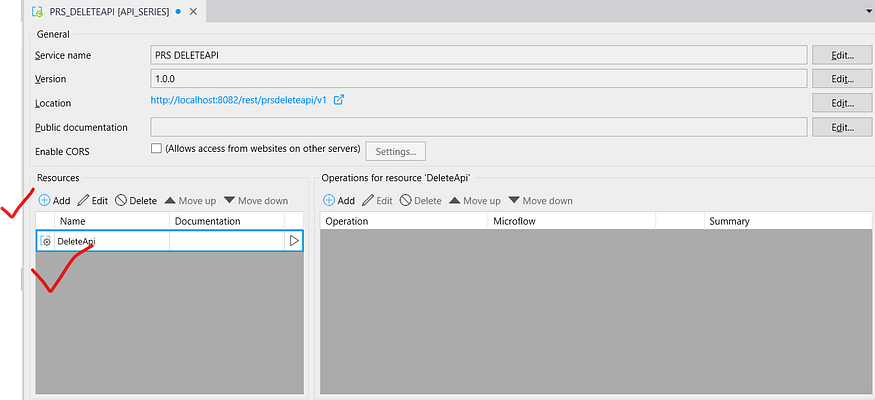Click the open-in-browser icon beside Location URL
The image size is (875, 400).
click(x=339, y=100)
